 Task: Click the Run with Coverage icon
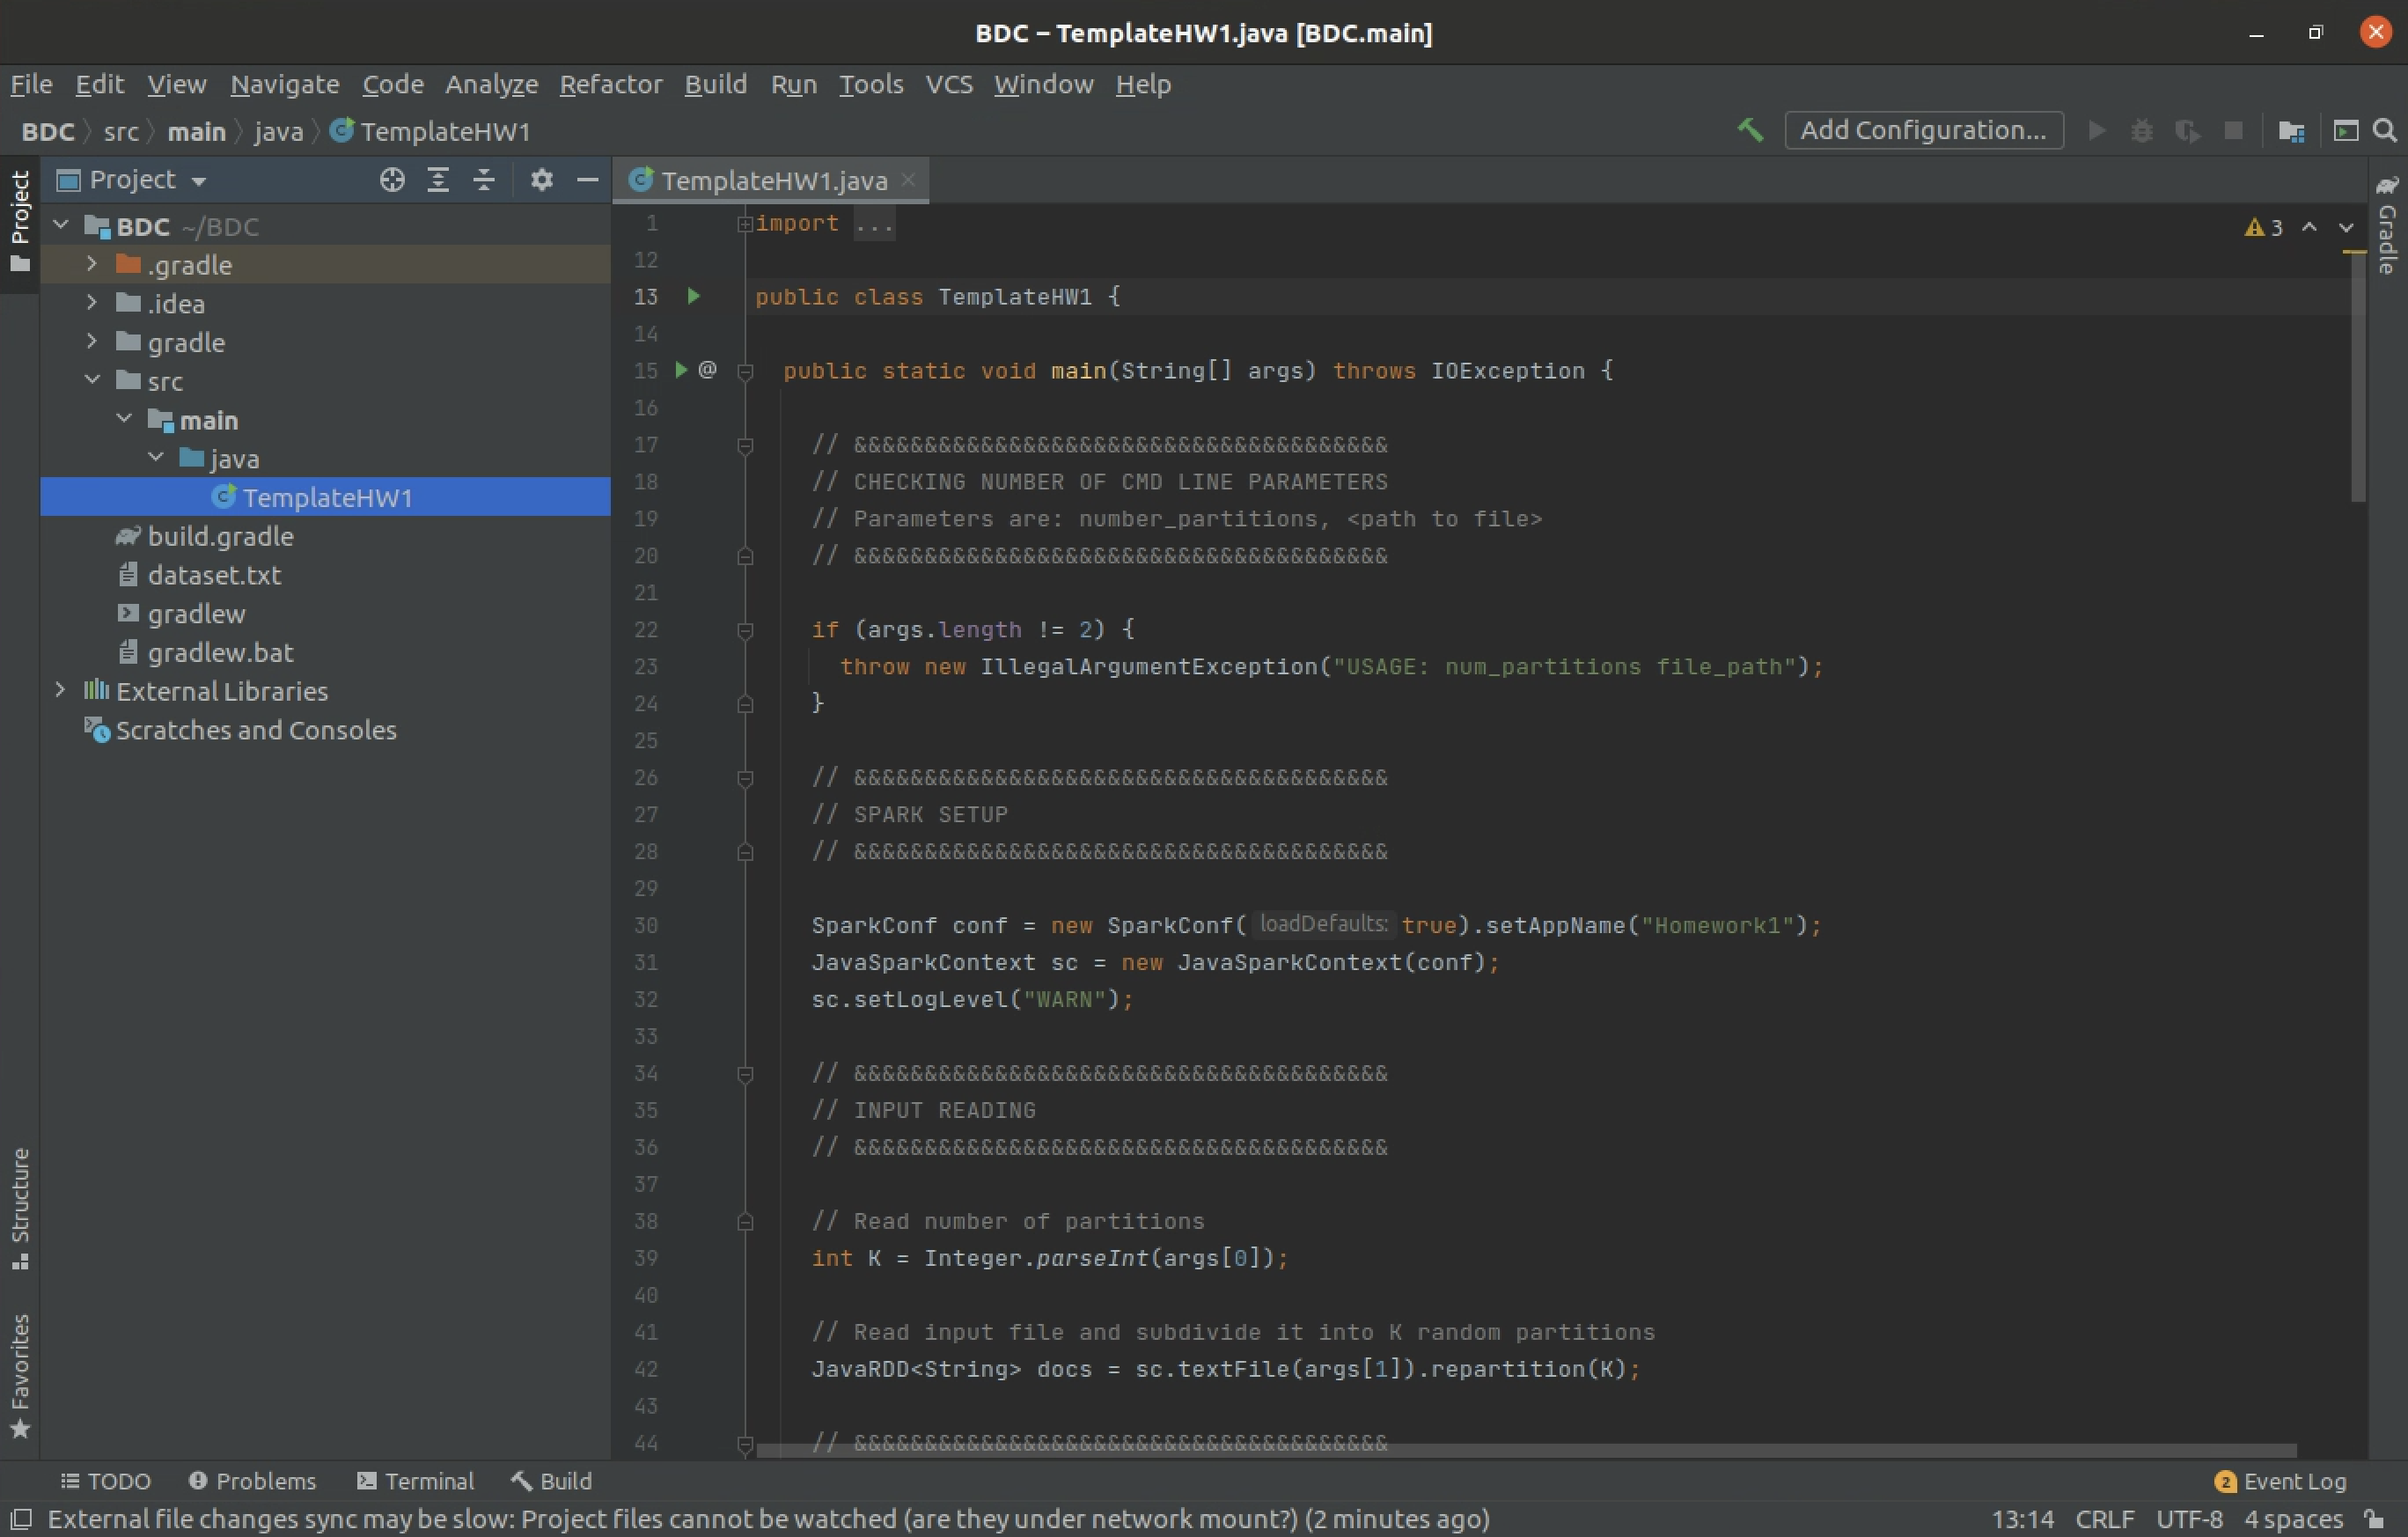click(2187, 131)
